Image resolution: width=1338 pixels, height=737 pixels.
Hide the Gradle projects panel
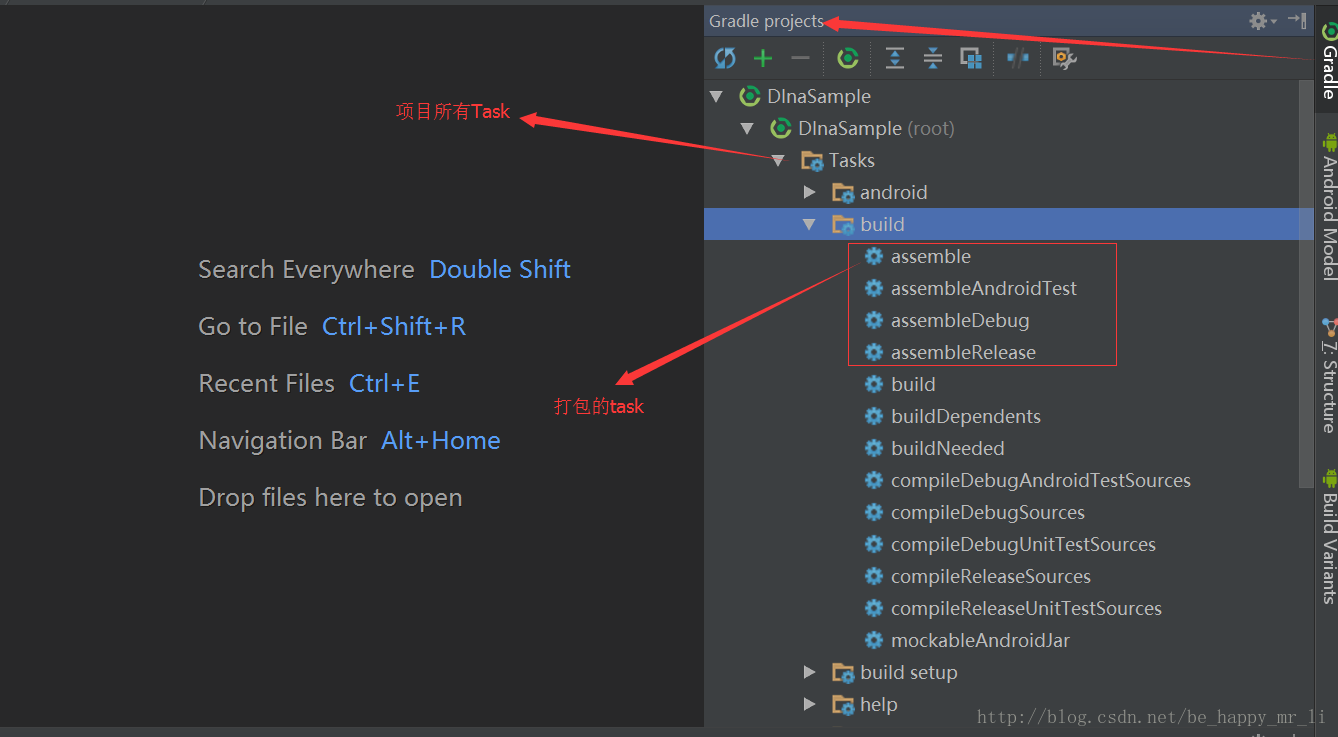[1297, 20]
